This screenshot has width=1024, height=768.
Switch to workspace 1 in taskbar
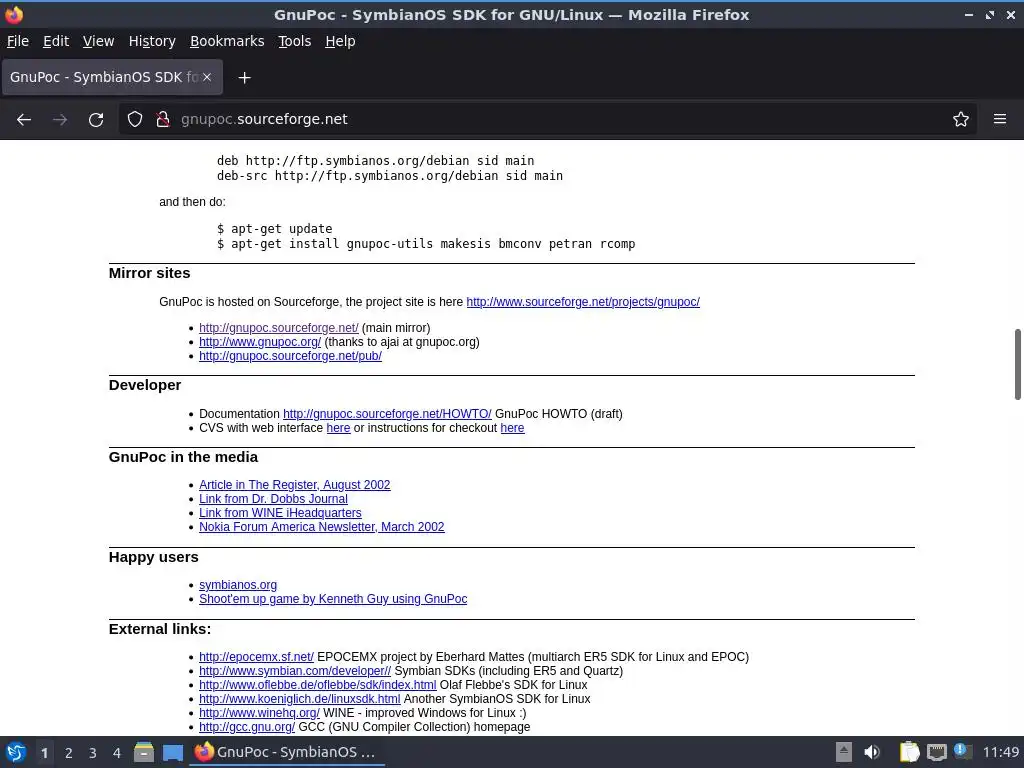coord(44,753)
